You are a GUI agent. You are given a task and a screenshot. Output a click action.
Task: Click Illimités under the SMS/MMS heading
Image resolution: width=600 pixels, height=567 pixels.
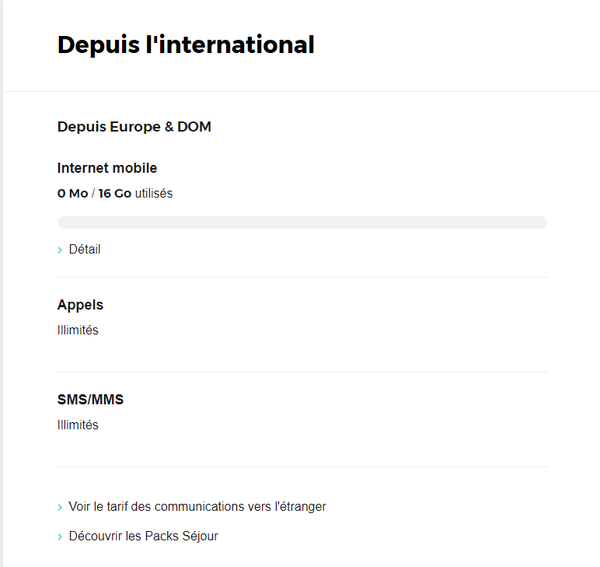[78, 425]
